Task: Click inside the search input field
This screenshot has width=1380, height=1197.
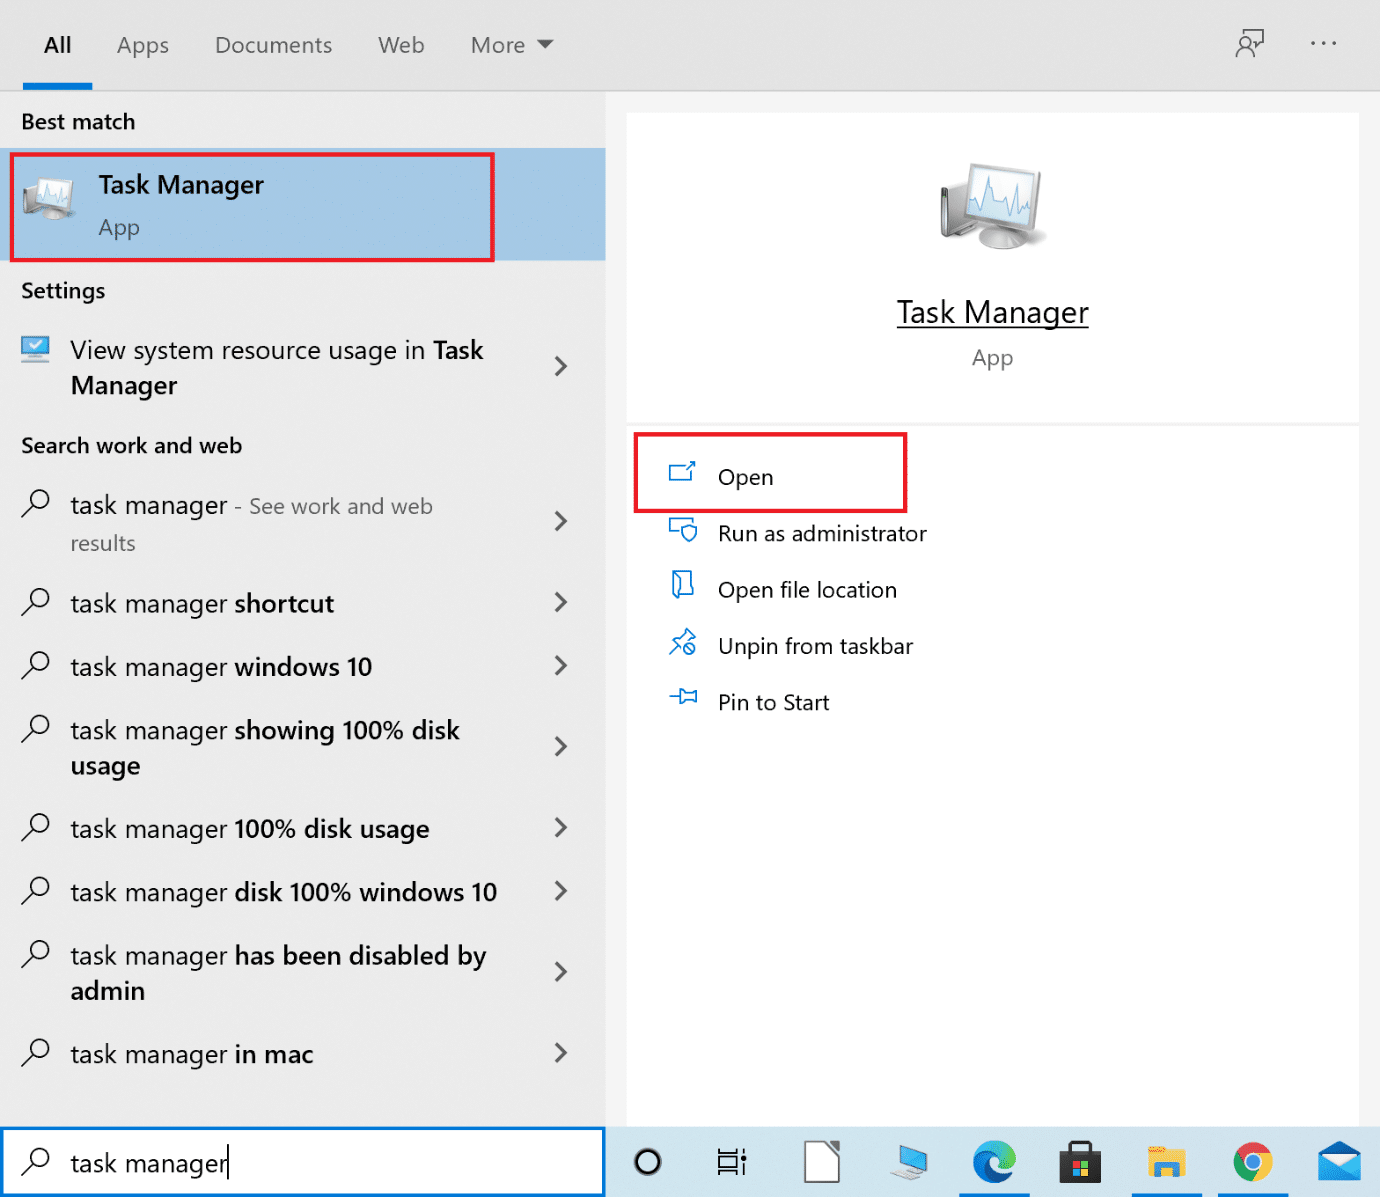Action: click(300, 1162)
